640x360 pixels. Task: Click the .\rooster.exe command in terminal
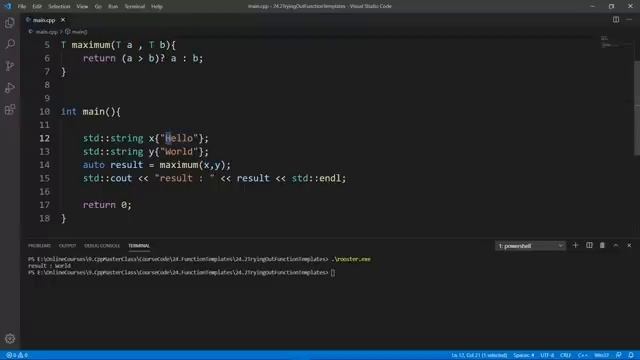click(351, 259)
